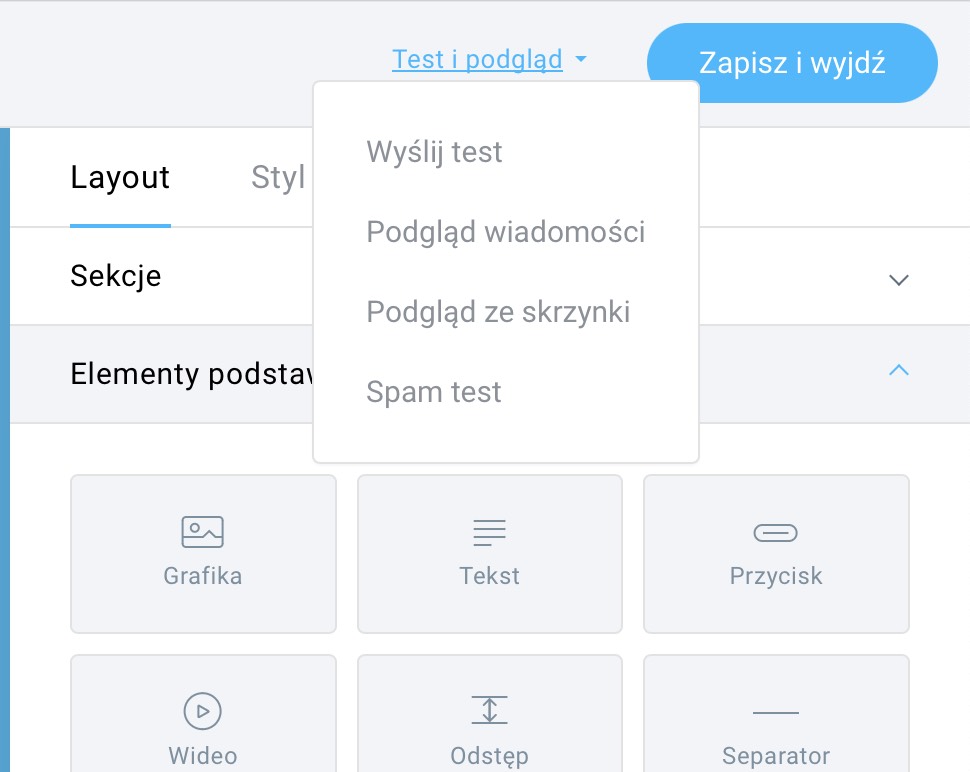Image resolution: width=970 pixels, height=772 pixels.
Task: Run Spam test from the dropdown
Action: pos(434,392)
